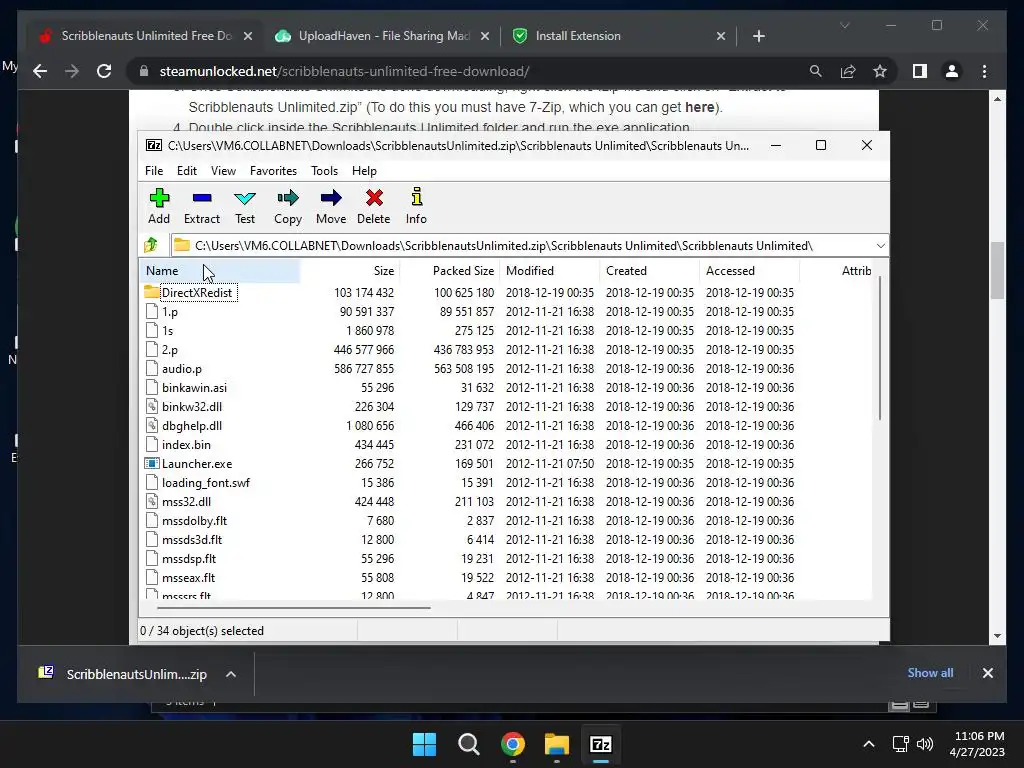Image resolution: width=1024 pixels, height=768 pixels.
Task: Go up one folder level in 7-Zip
Action: 152,245
